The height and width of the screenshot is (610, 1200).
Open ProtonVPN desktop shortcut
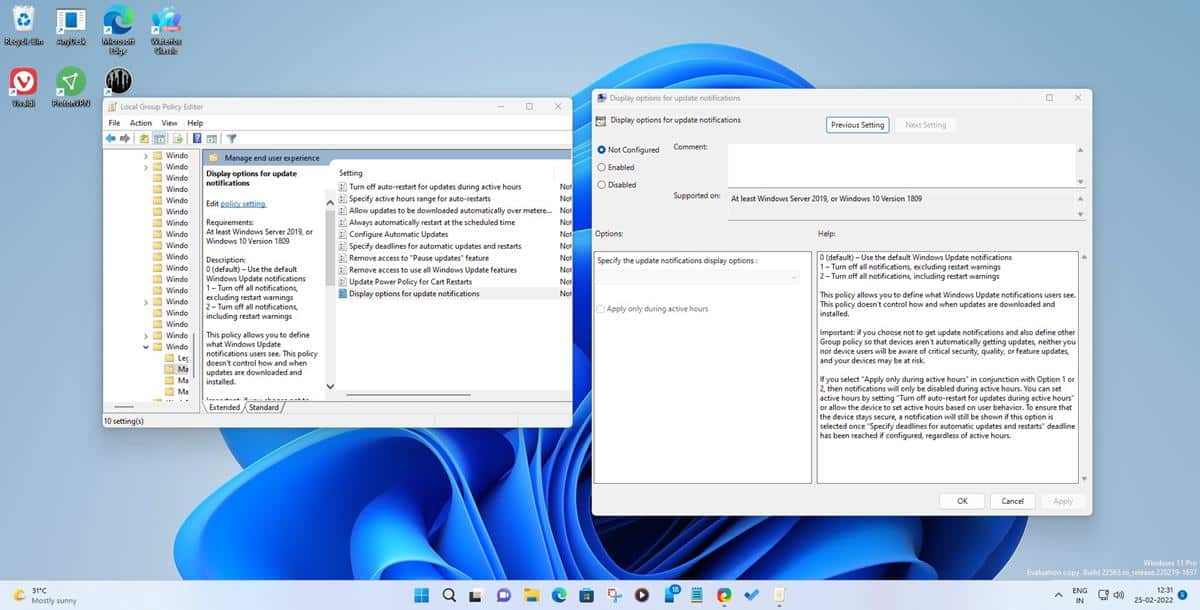point(71,87)
